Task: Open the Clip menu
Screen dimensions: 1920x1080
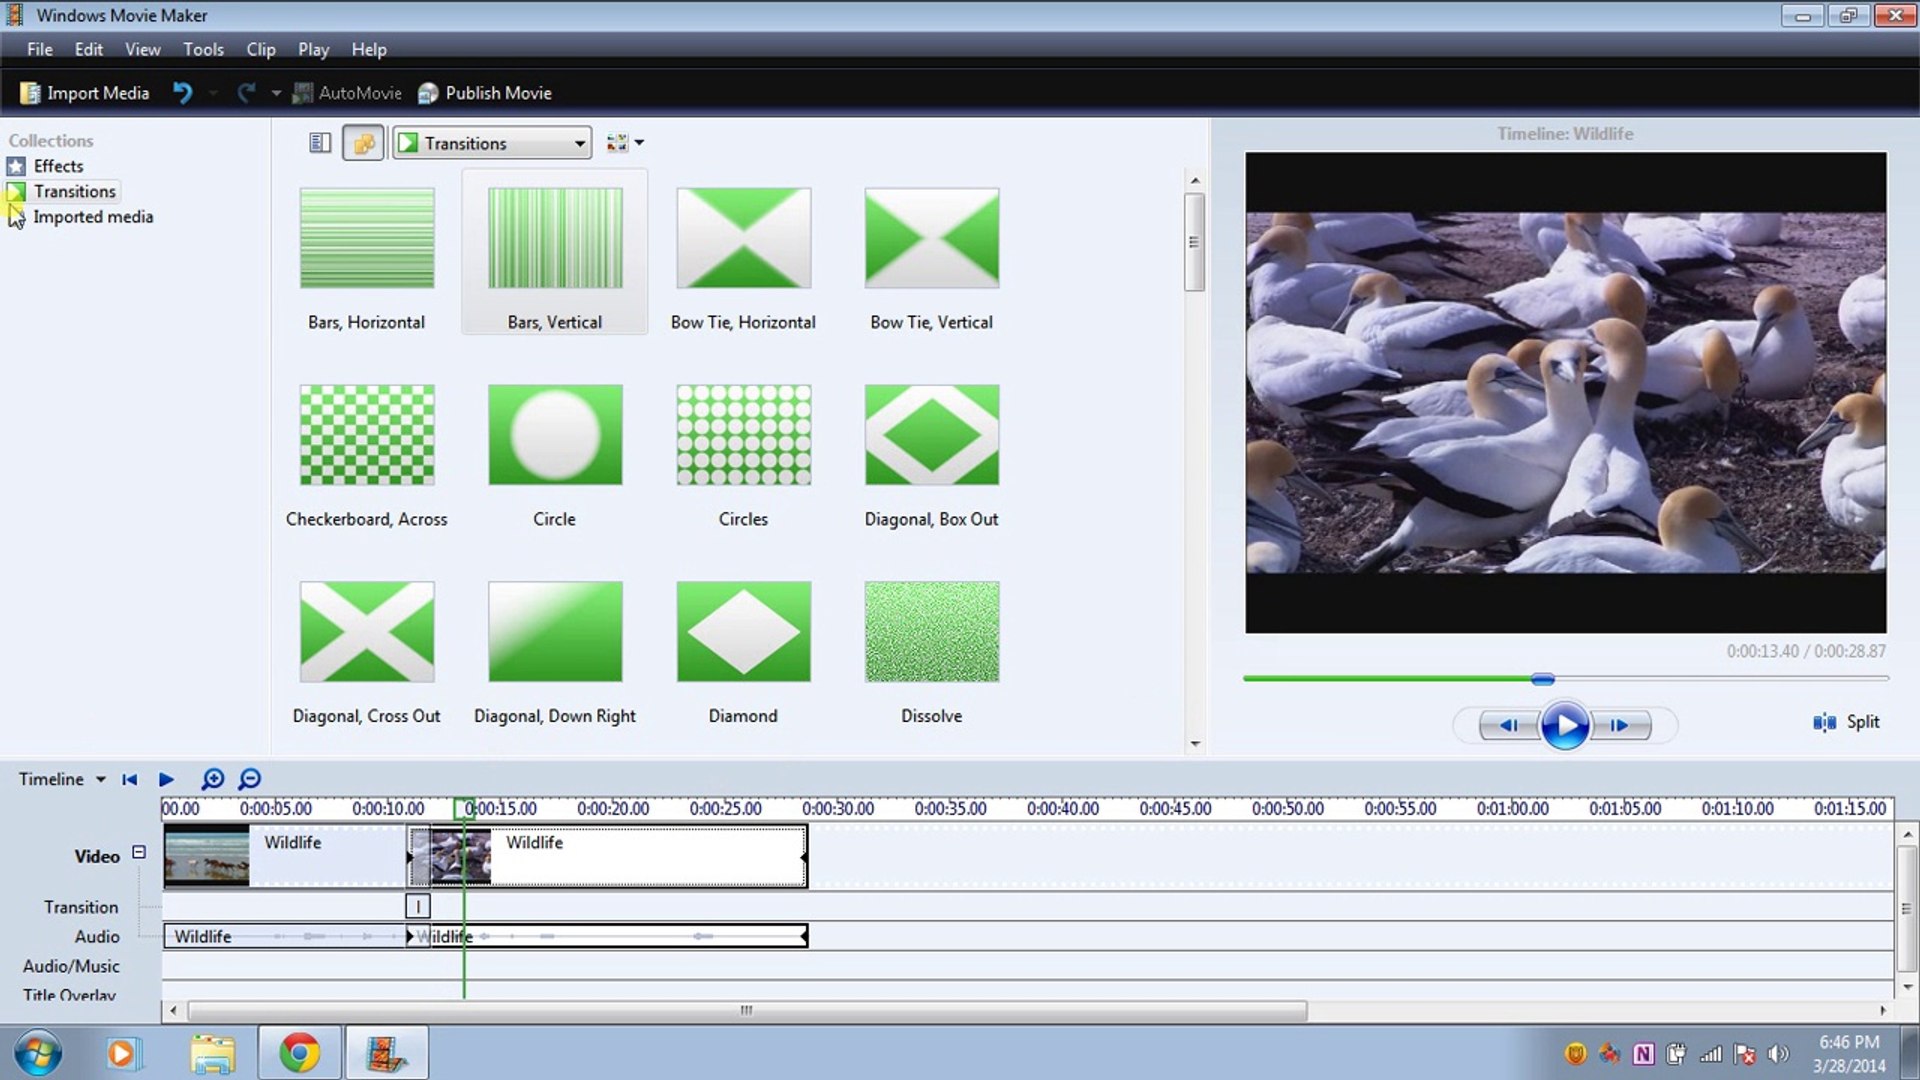Action: pyautogui.click(x=260, y=49)
